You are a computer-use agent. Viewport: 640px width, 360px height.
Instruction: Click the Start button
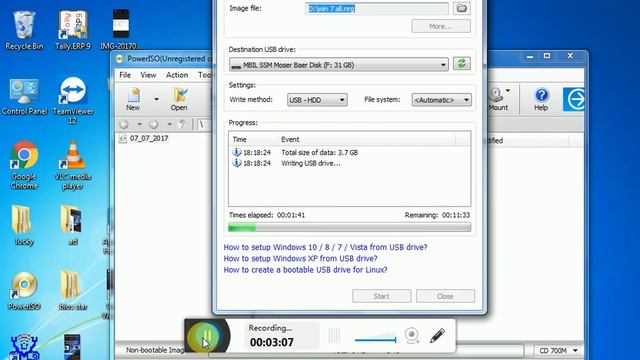tap(381, 296)
